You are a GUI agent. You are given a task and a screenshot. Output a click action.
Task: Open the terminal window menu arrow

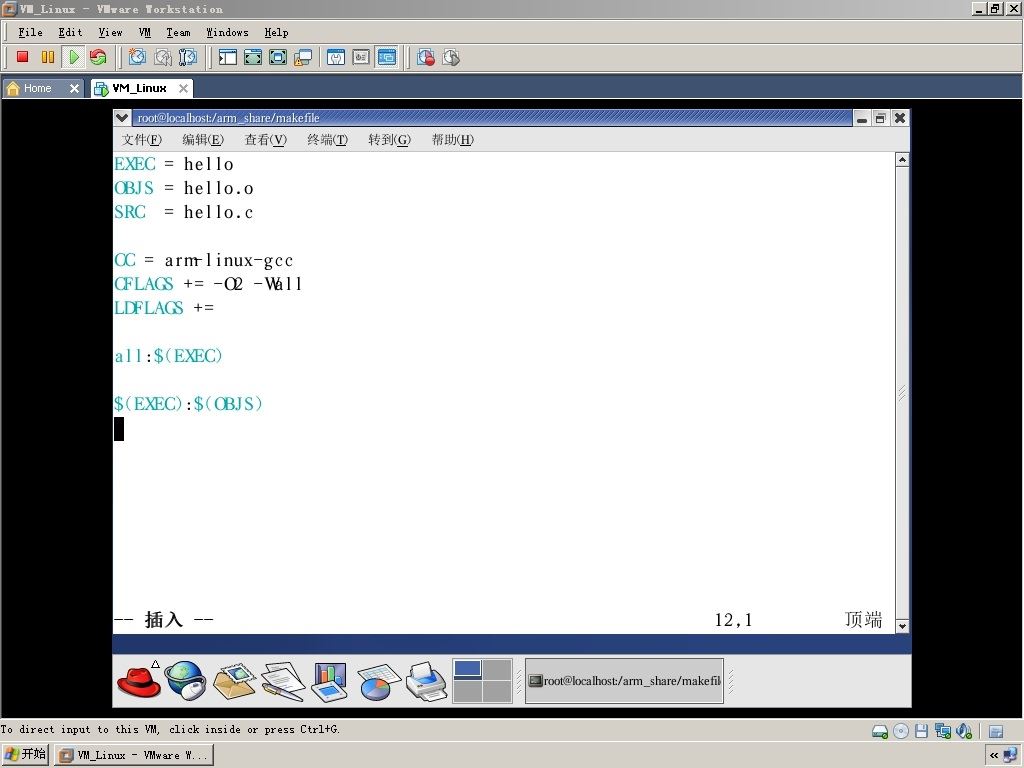pyautogui.click(x=122, y=118)
